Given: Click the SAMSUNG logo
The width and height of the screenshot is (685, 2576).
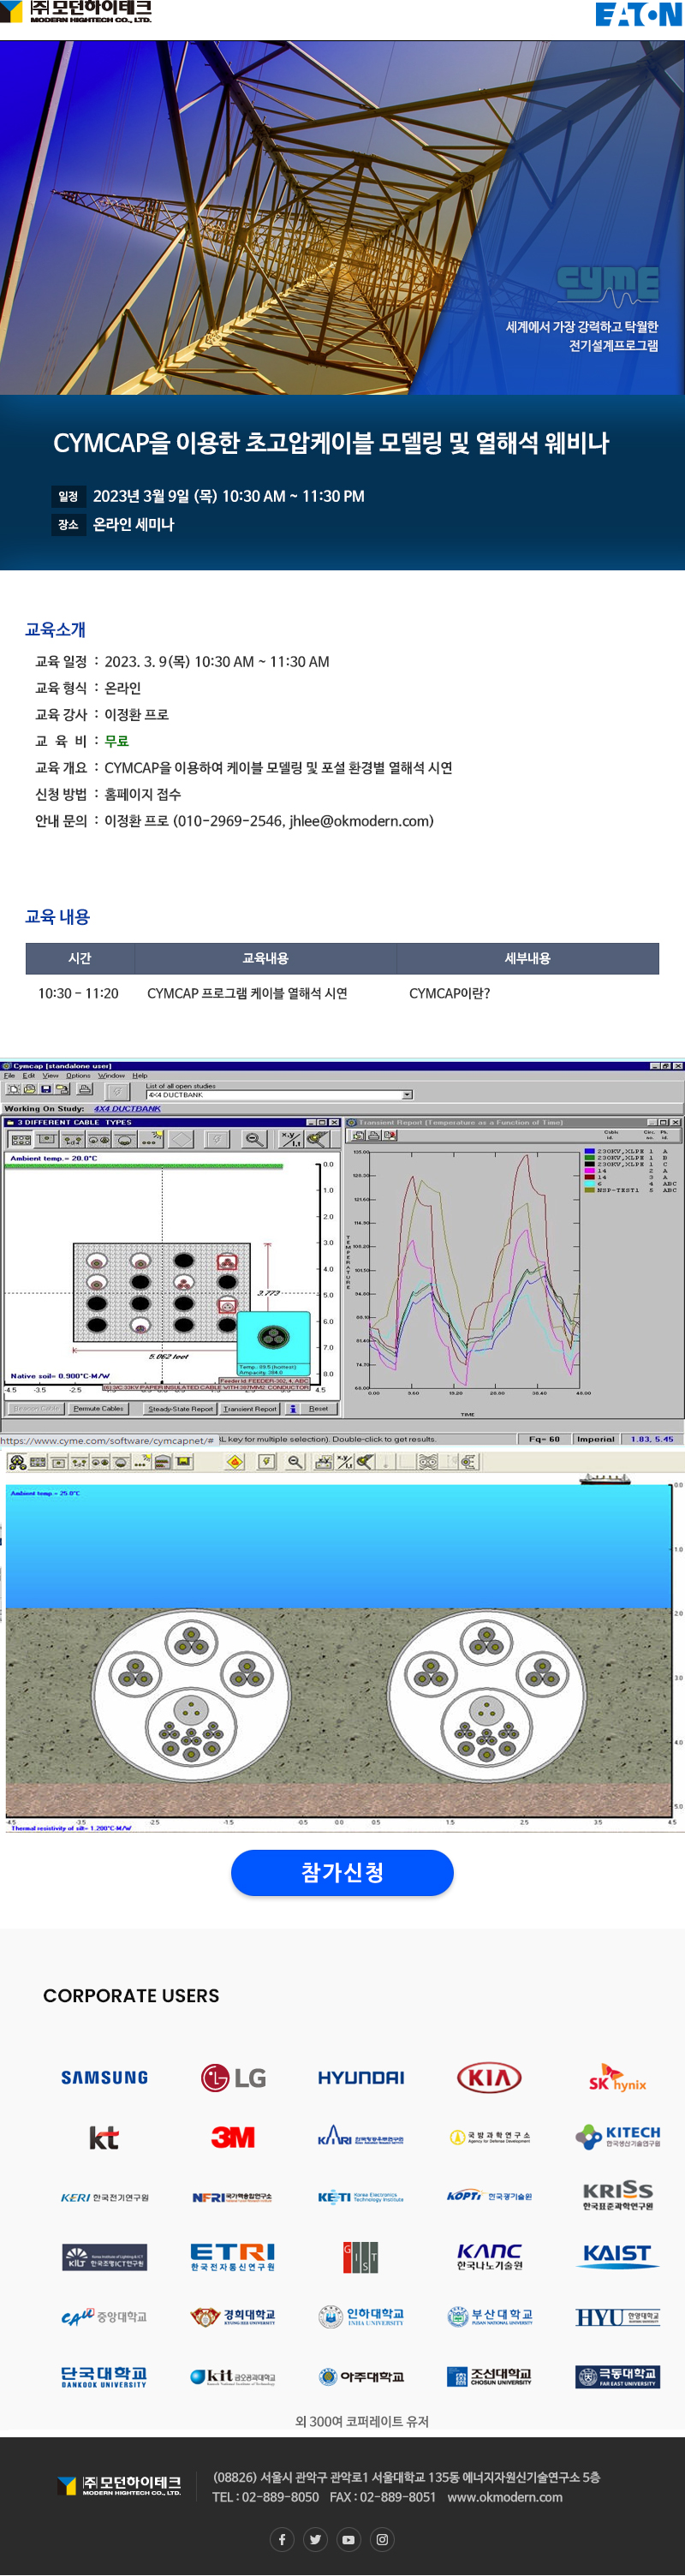Looking at the screenshot, I should click(x=104, y=2077).
